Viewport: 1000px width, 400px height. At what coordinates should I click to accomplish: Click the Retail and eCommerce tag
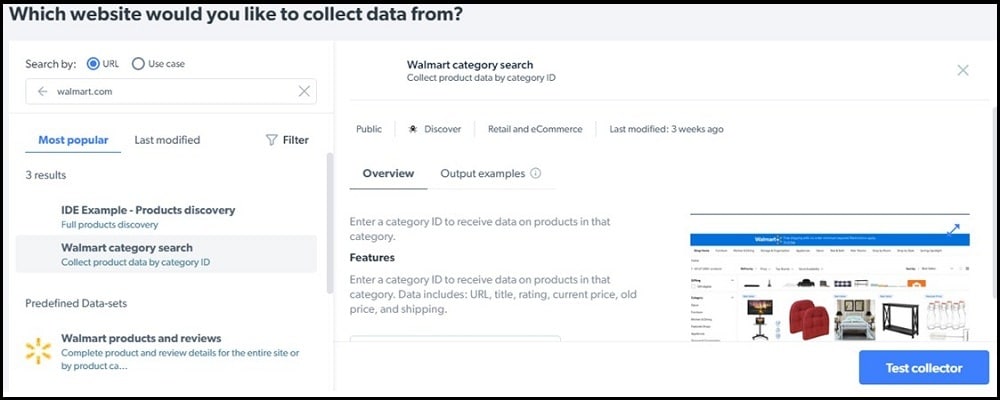tap(535, 129)
